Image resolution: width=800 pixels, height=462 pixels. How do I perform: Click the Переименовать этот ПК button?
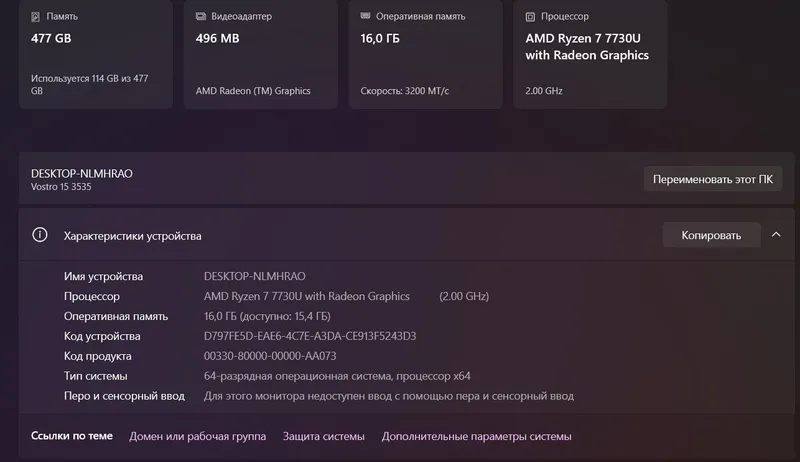[713, 179]
